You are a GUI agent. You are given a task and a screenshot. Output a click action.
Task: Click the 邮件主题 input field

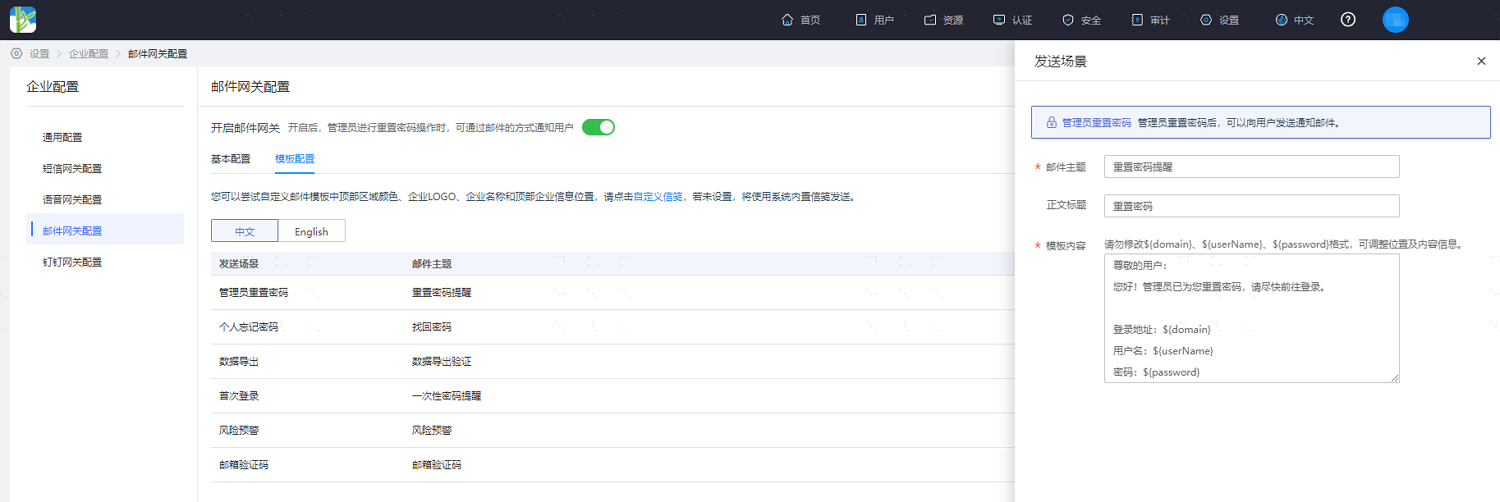tap(1251, 167)
